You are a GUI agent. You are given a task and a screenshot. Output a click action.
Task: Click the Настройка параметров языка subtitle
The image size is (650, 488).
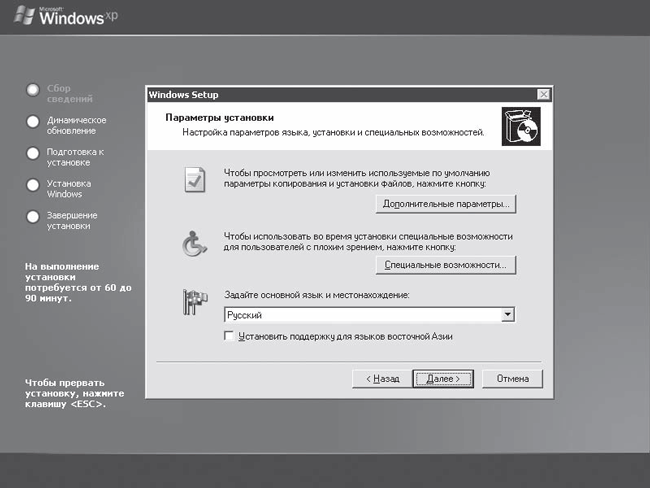(x=333, y=133)
